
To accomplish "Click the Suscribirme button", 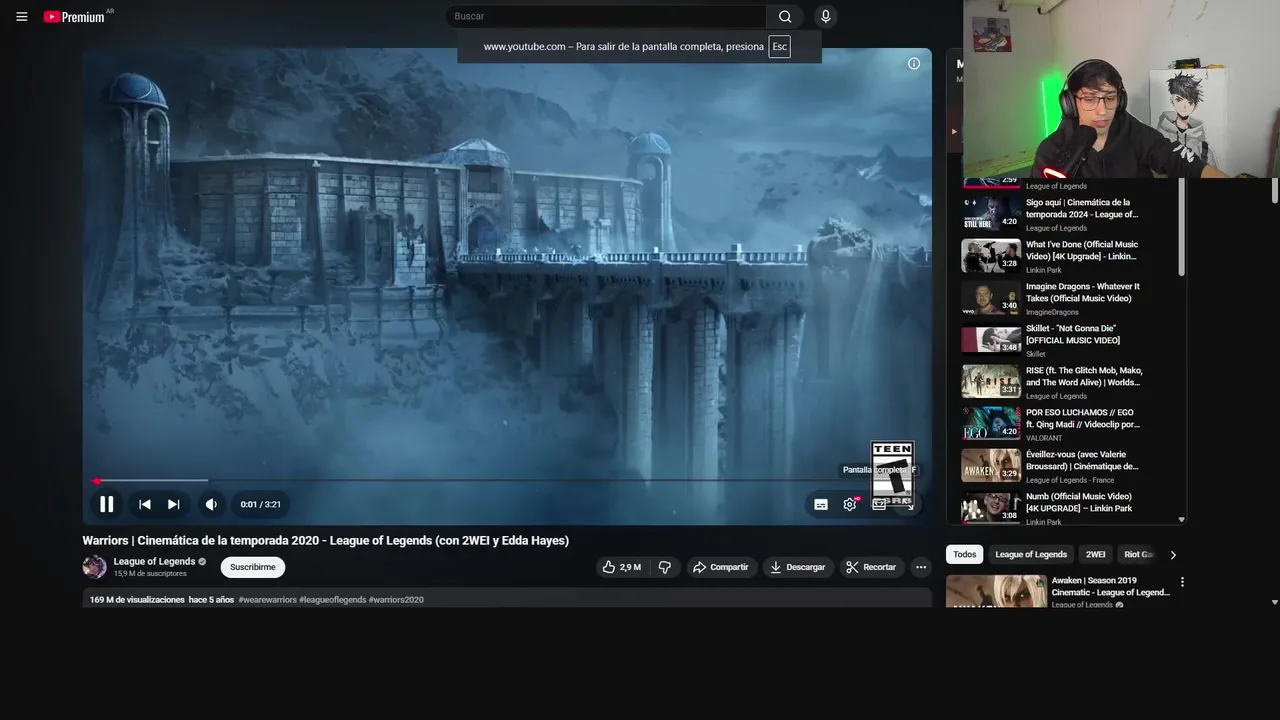I will 252,567.
